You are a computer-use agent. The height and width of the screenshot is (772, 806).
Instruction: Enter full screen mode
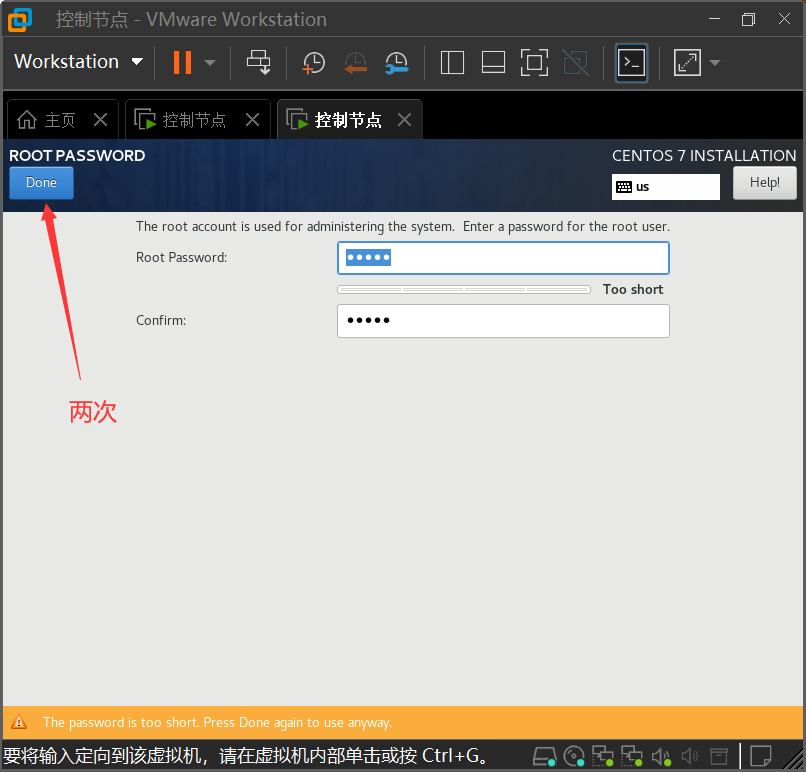pyautogui.click(x=534, y=63)
